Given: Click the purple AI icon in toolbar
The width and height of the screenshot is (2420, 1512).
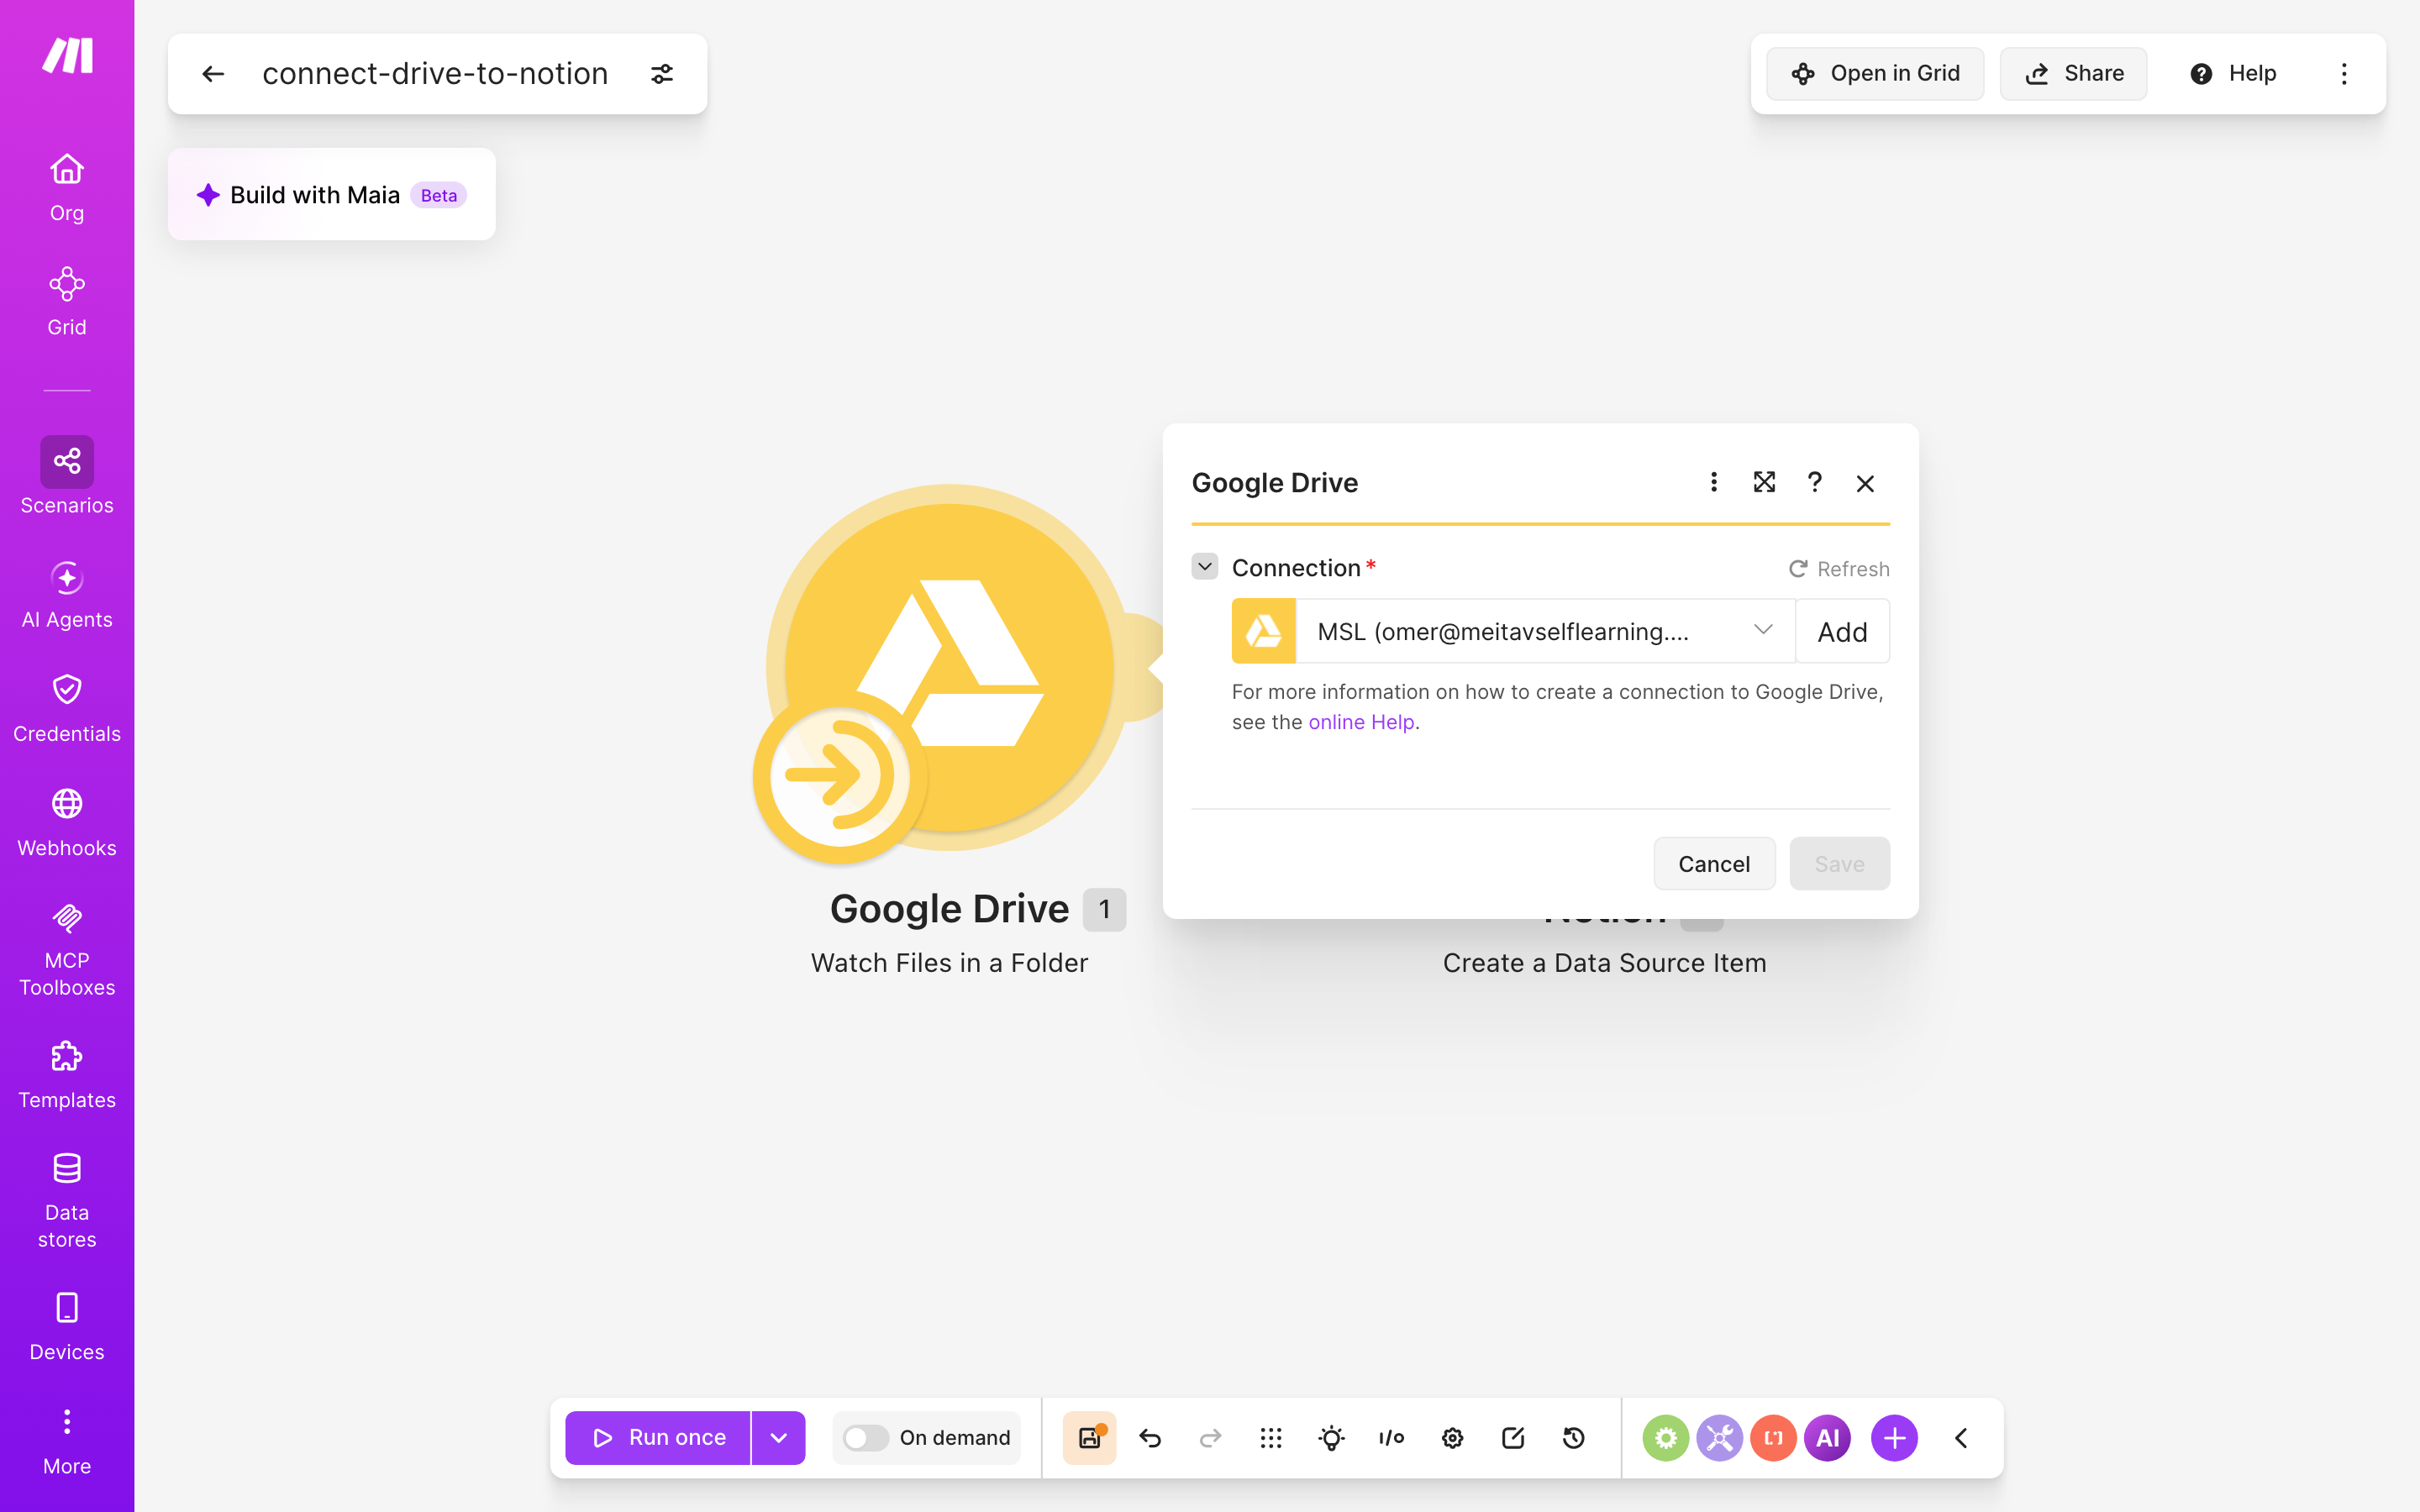Looking at the screenshot, I should [x=1828, y=1438].
